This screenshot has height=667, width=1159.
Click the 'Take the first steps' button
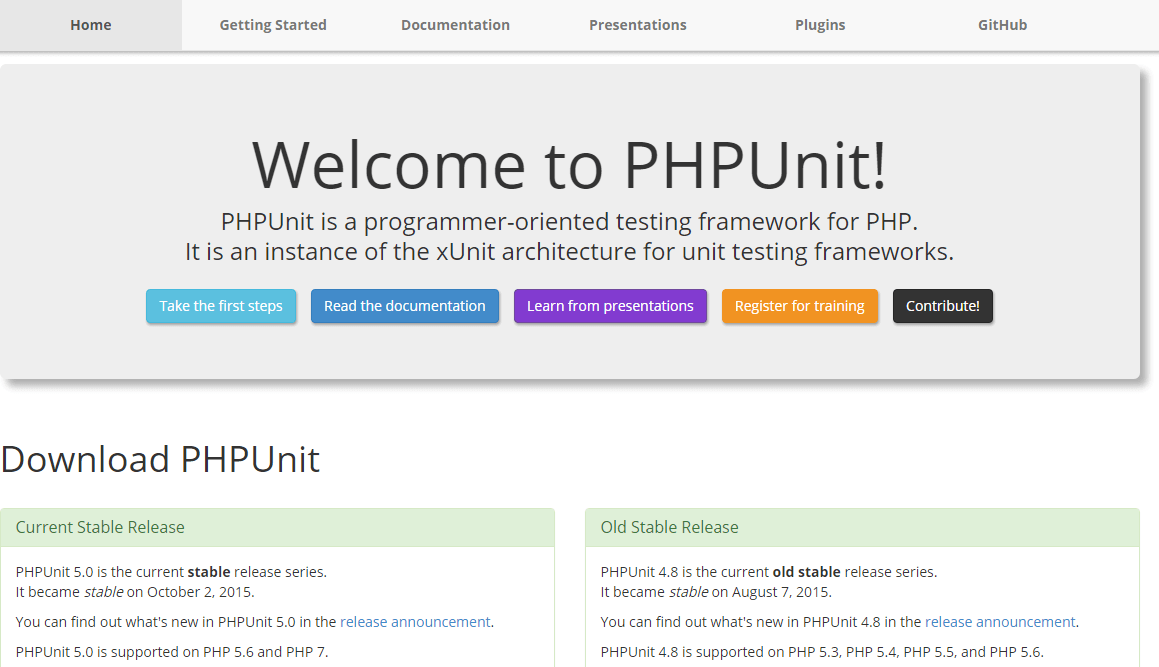pos(221,306)
